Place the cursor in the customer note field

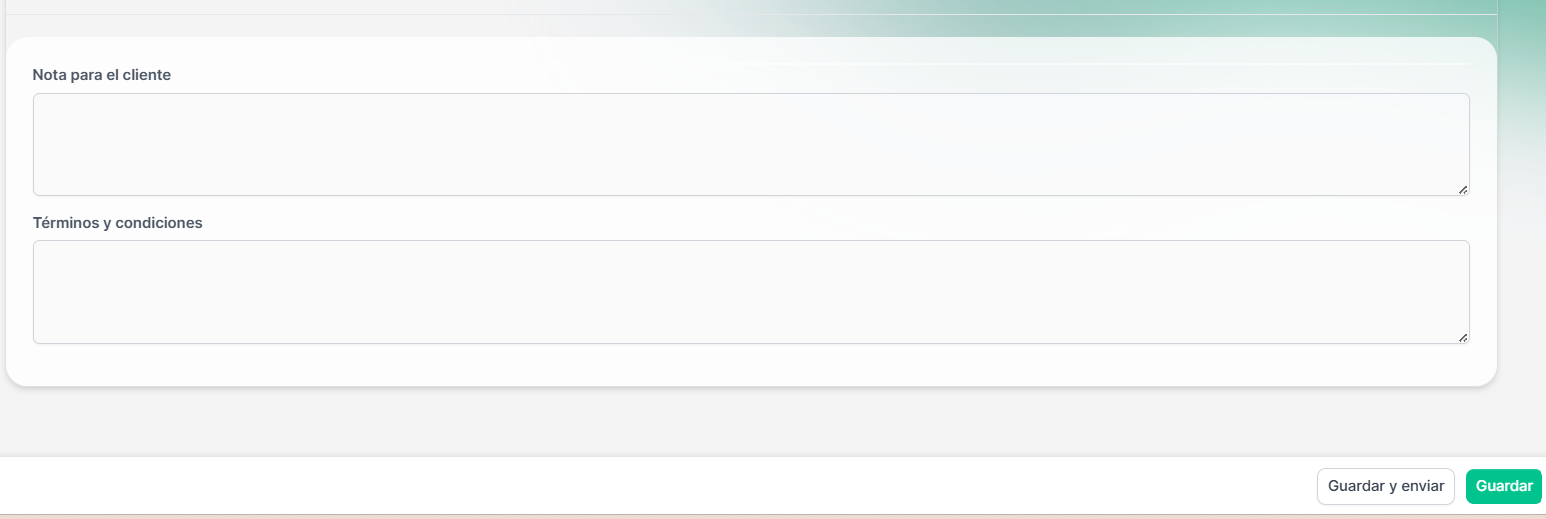pos(751,144)
